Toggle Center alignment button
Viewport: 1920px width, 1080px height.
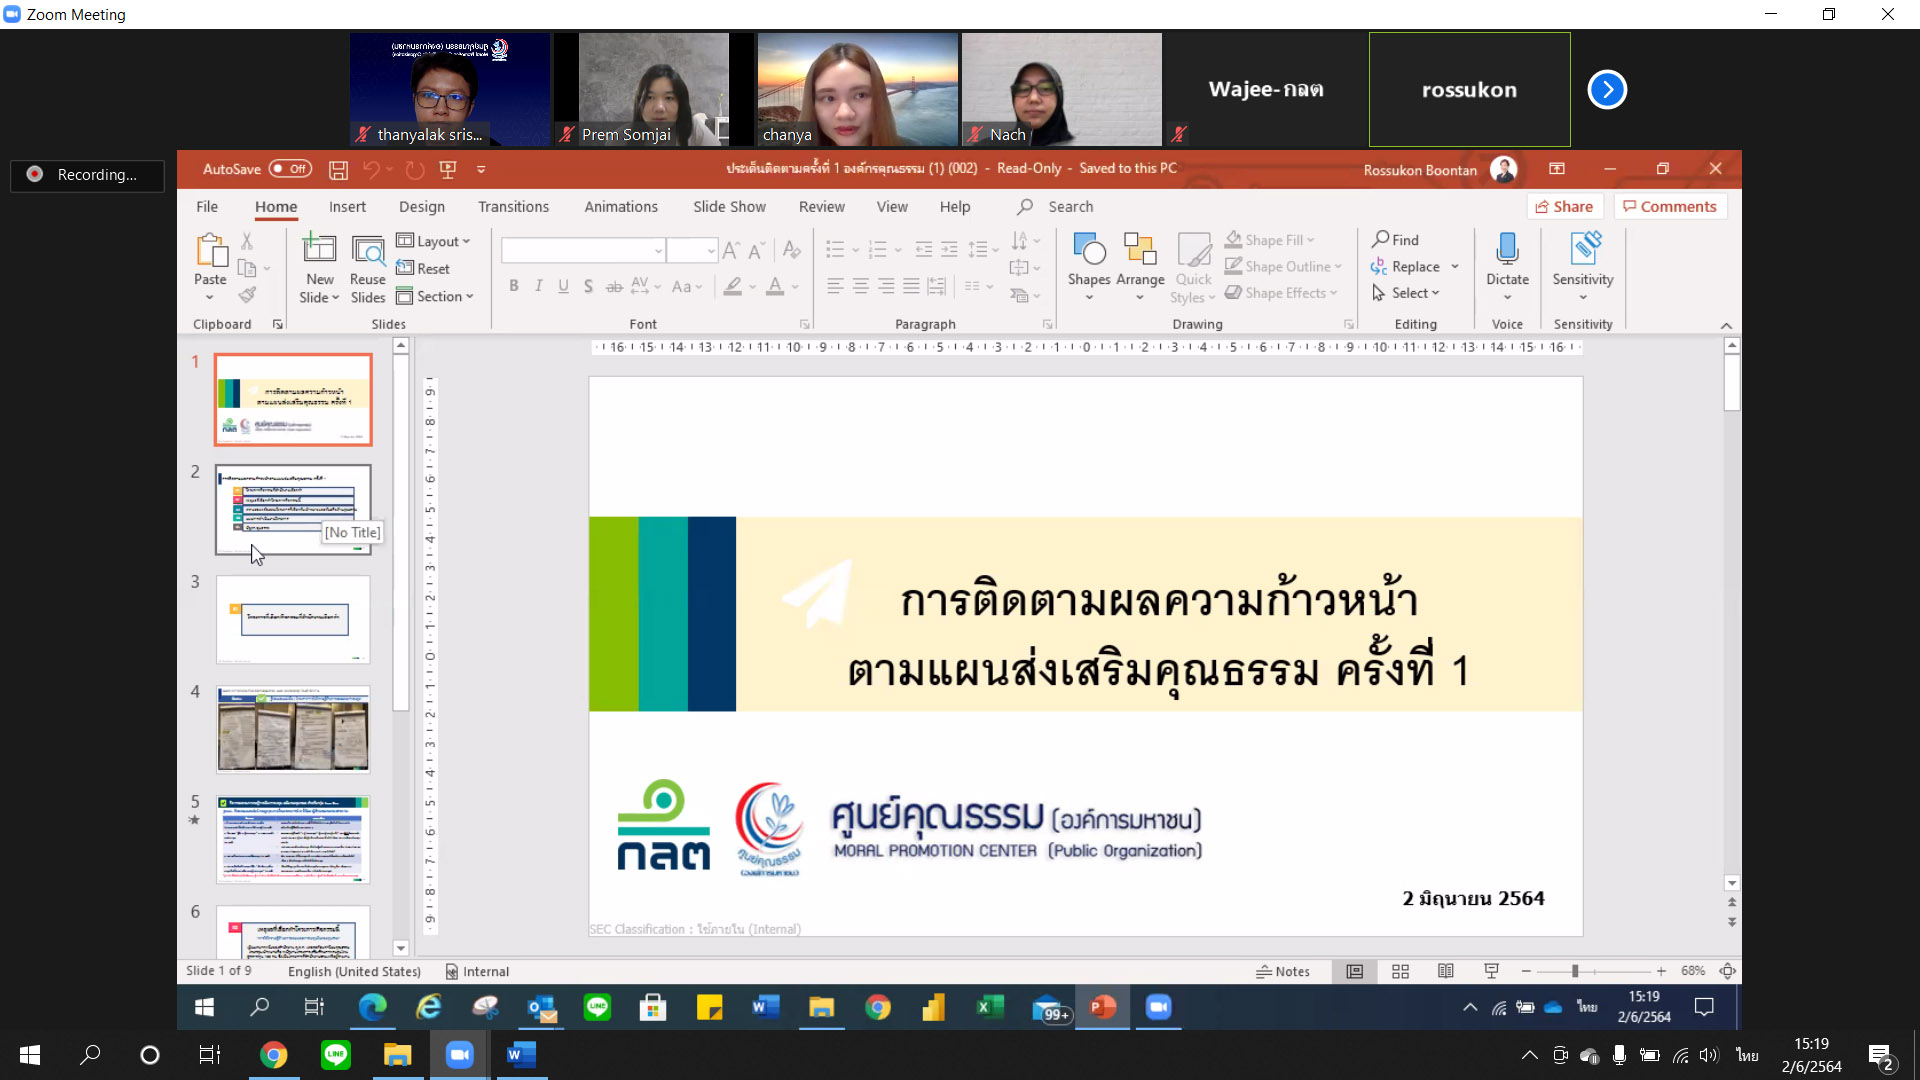pos(860,286)
